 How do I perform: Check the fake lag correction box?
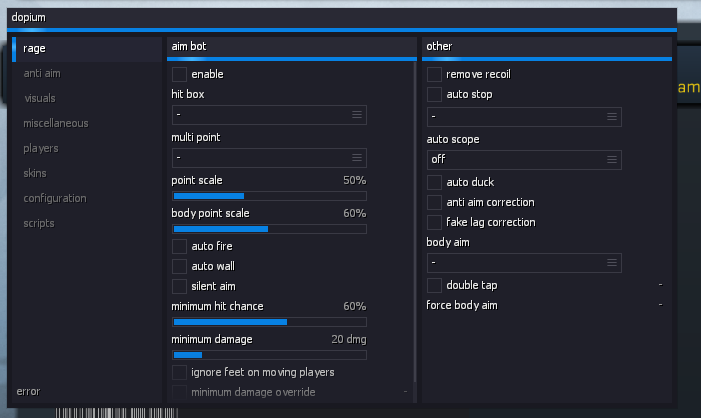tap(435, 222)
